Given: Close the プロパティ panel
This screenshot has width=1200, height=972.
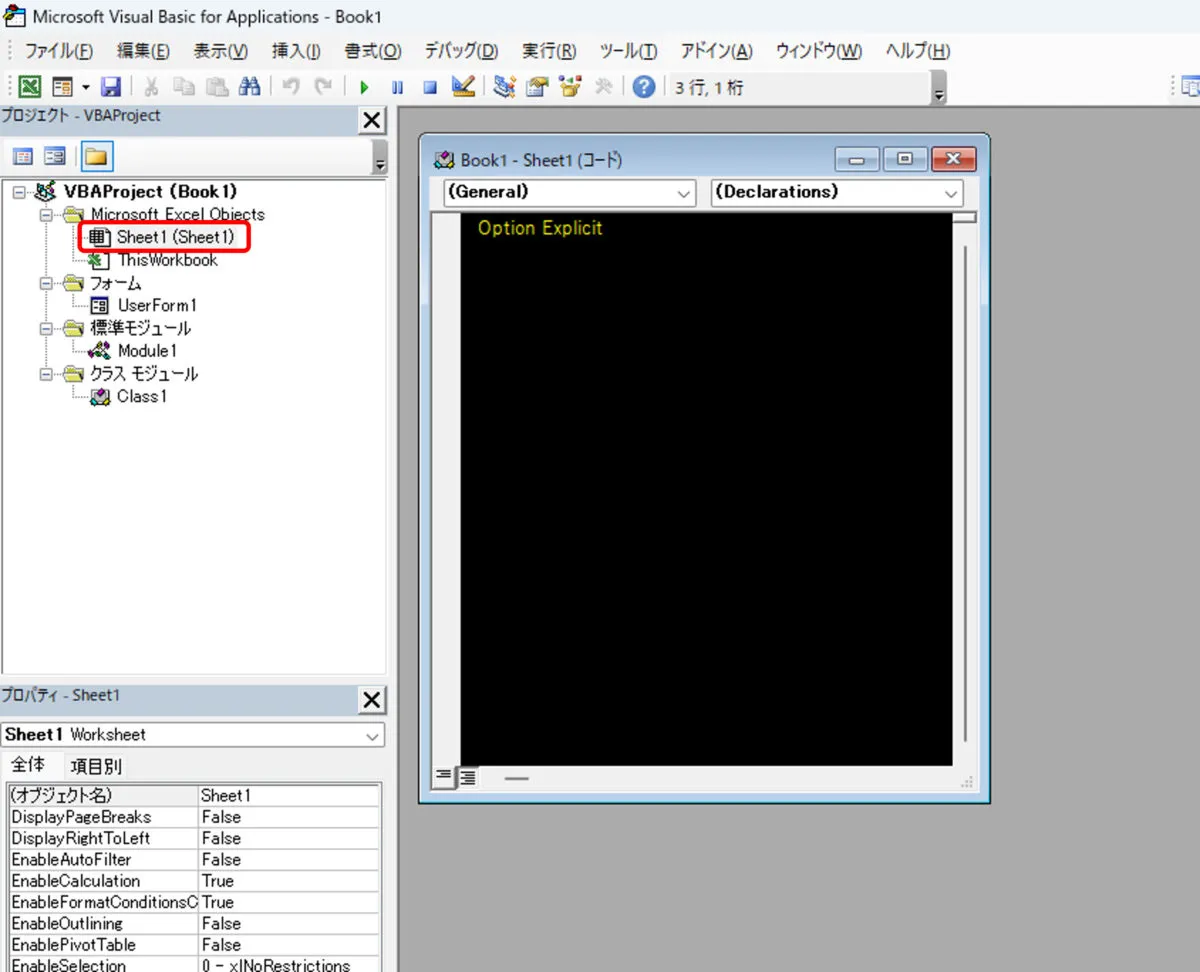Looking at the screenshot, I should click(371, 699).
